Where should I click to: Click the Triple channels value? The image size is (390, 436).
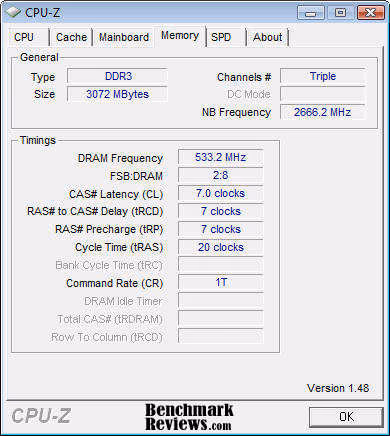coord(323,76)
